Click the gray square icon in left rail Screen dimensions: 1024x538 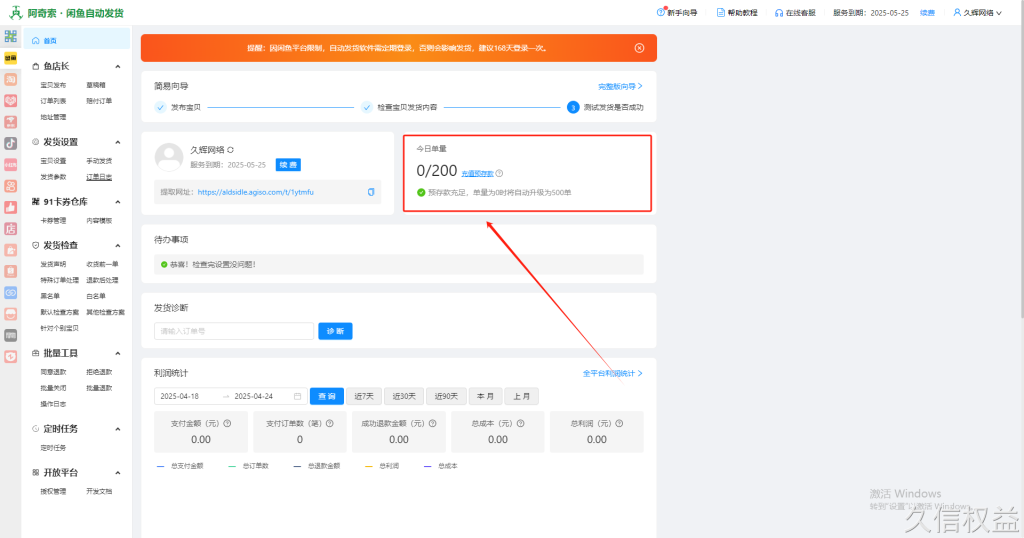click(x=10, y=336)
